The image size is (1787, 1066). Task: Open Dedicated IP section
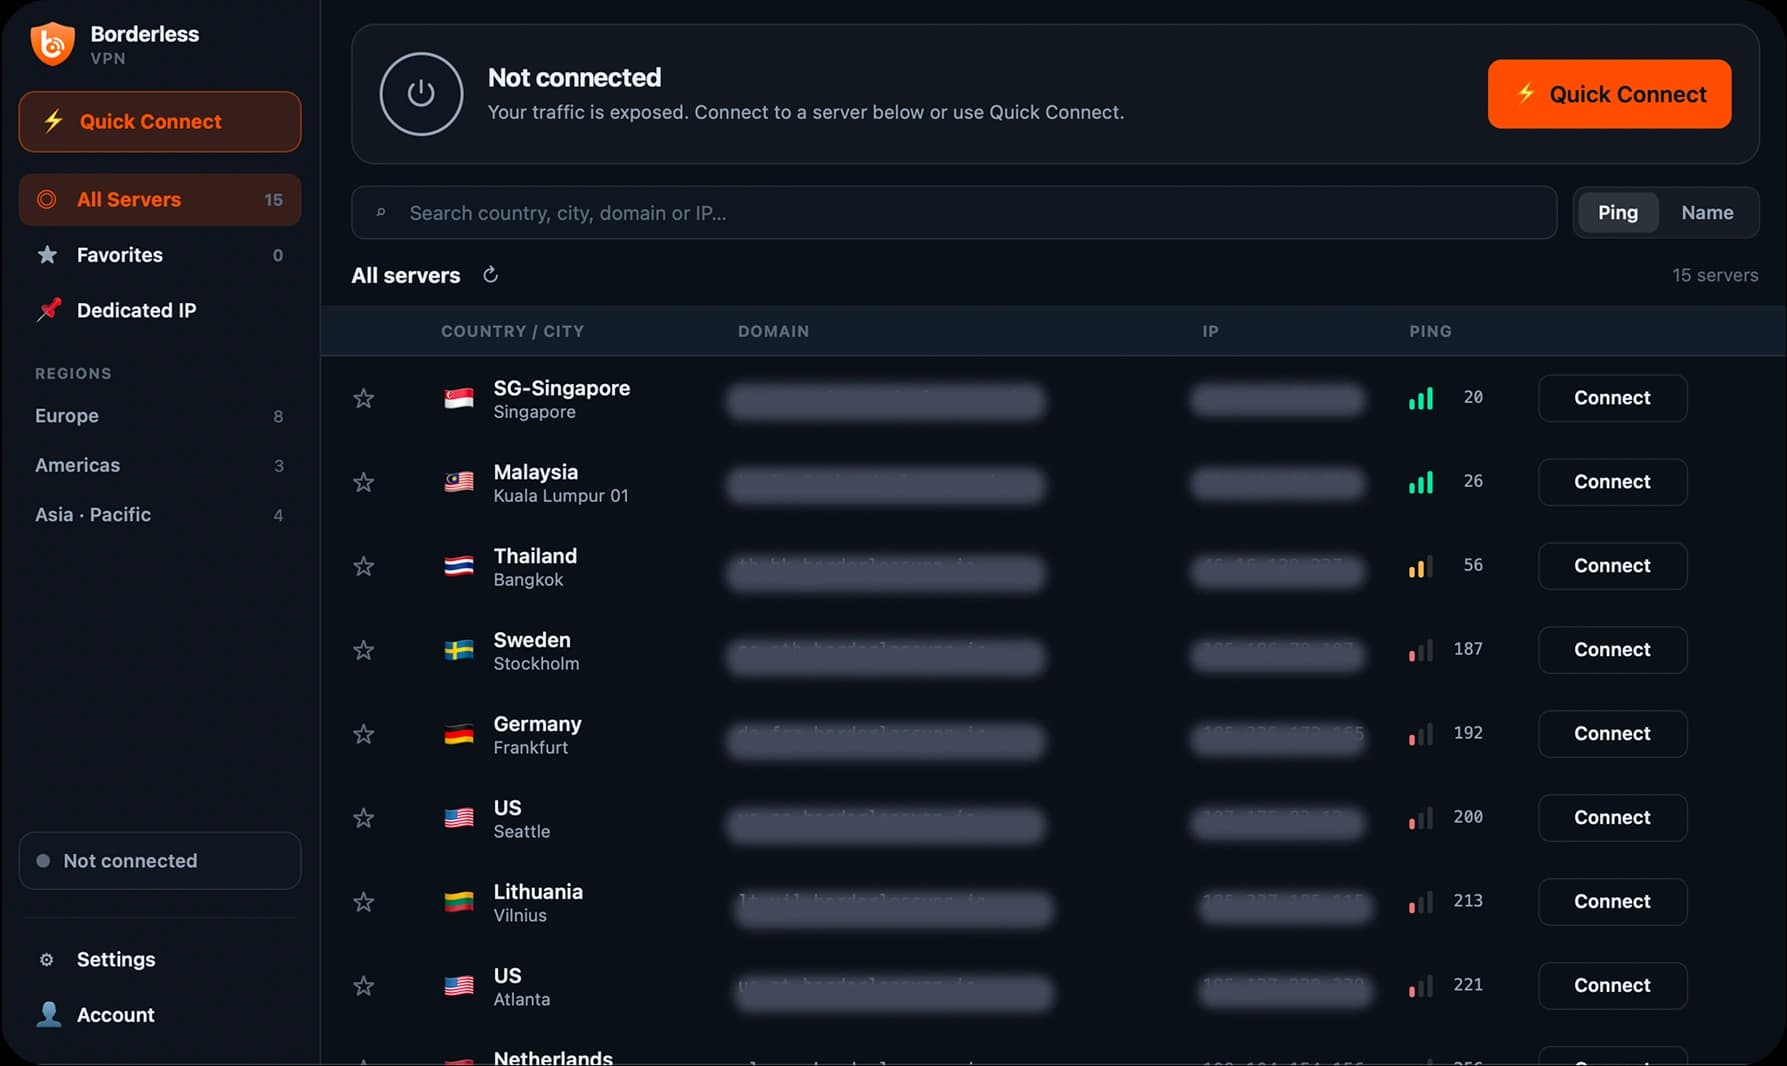[x=160, y=310]
